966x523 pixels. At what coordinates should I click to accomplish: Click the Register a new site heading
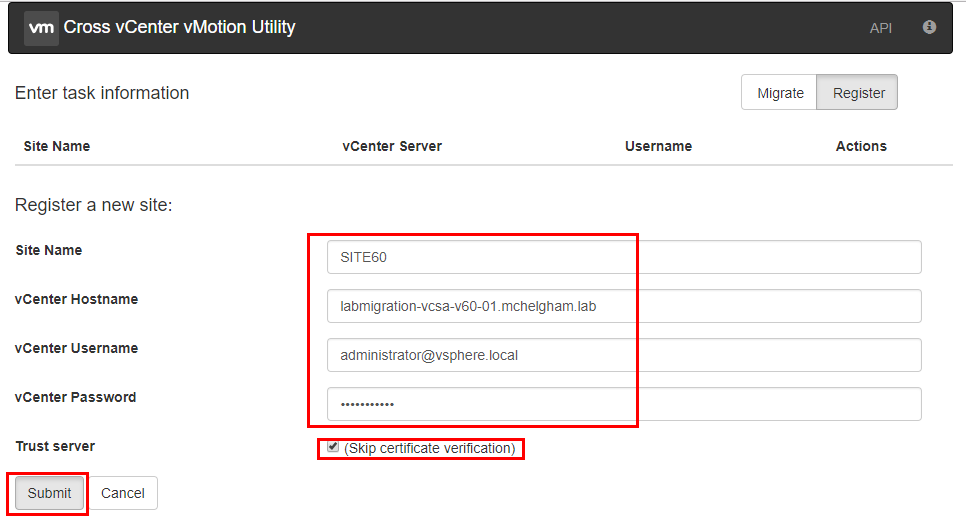tap(94, 205)
